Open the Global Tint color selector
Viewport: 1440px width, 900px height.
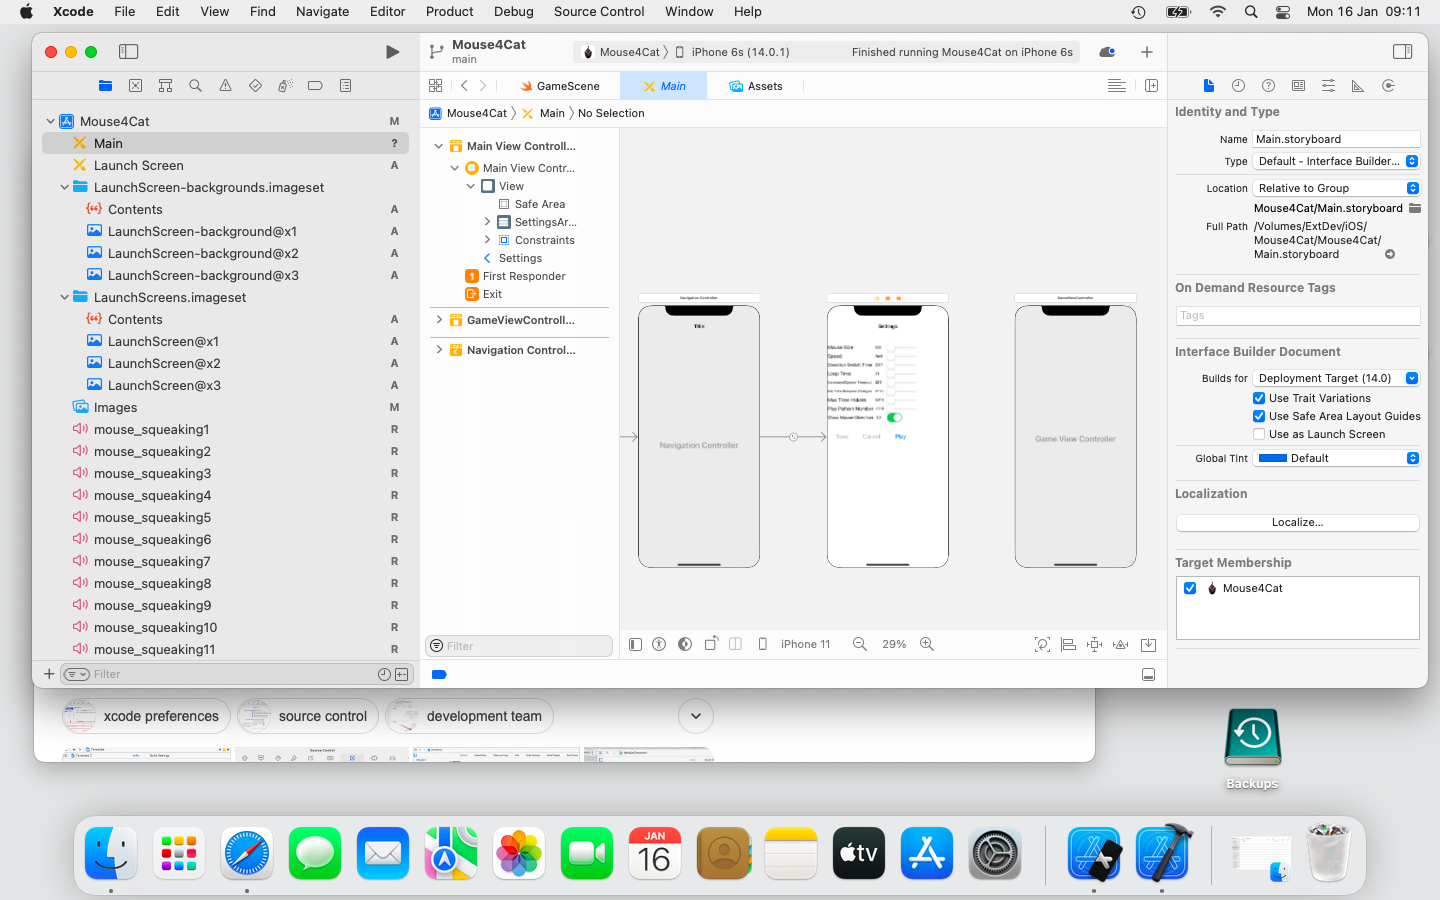[1337, 458]
